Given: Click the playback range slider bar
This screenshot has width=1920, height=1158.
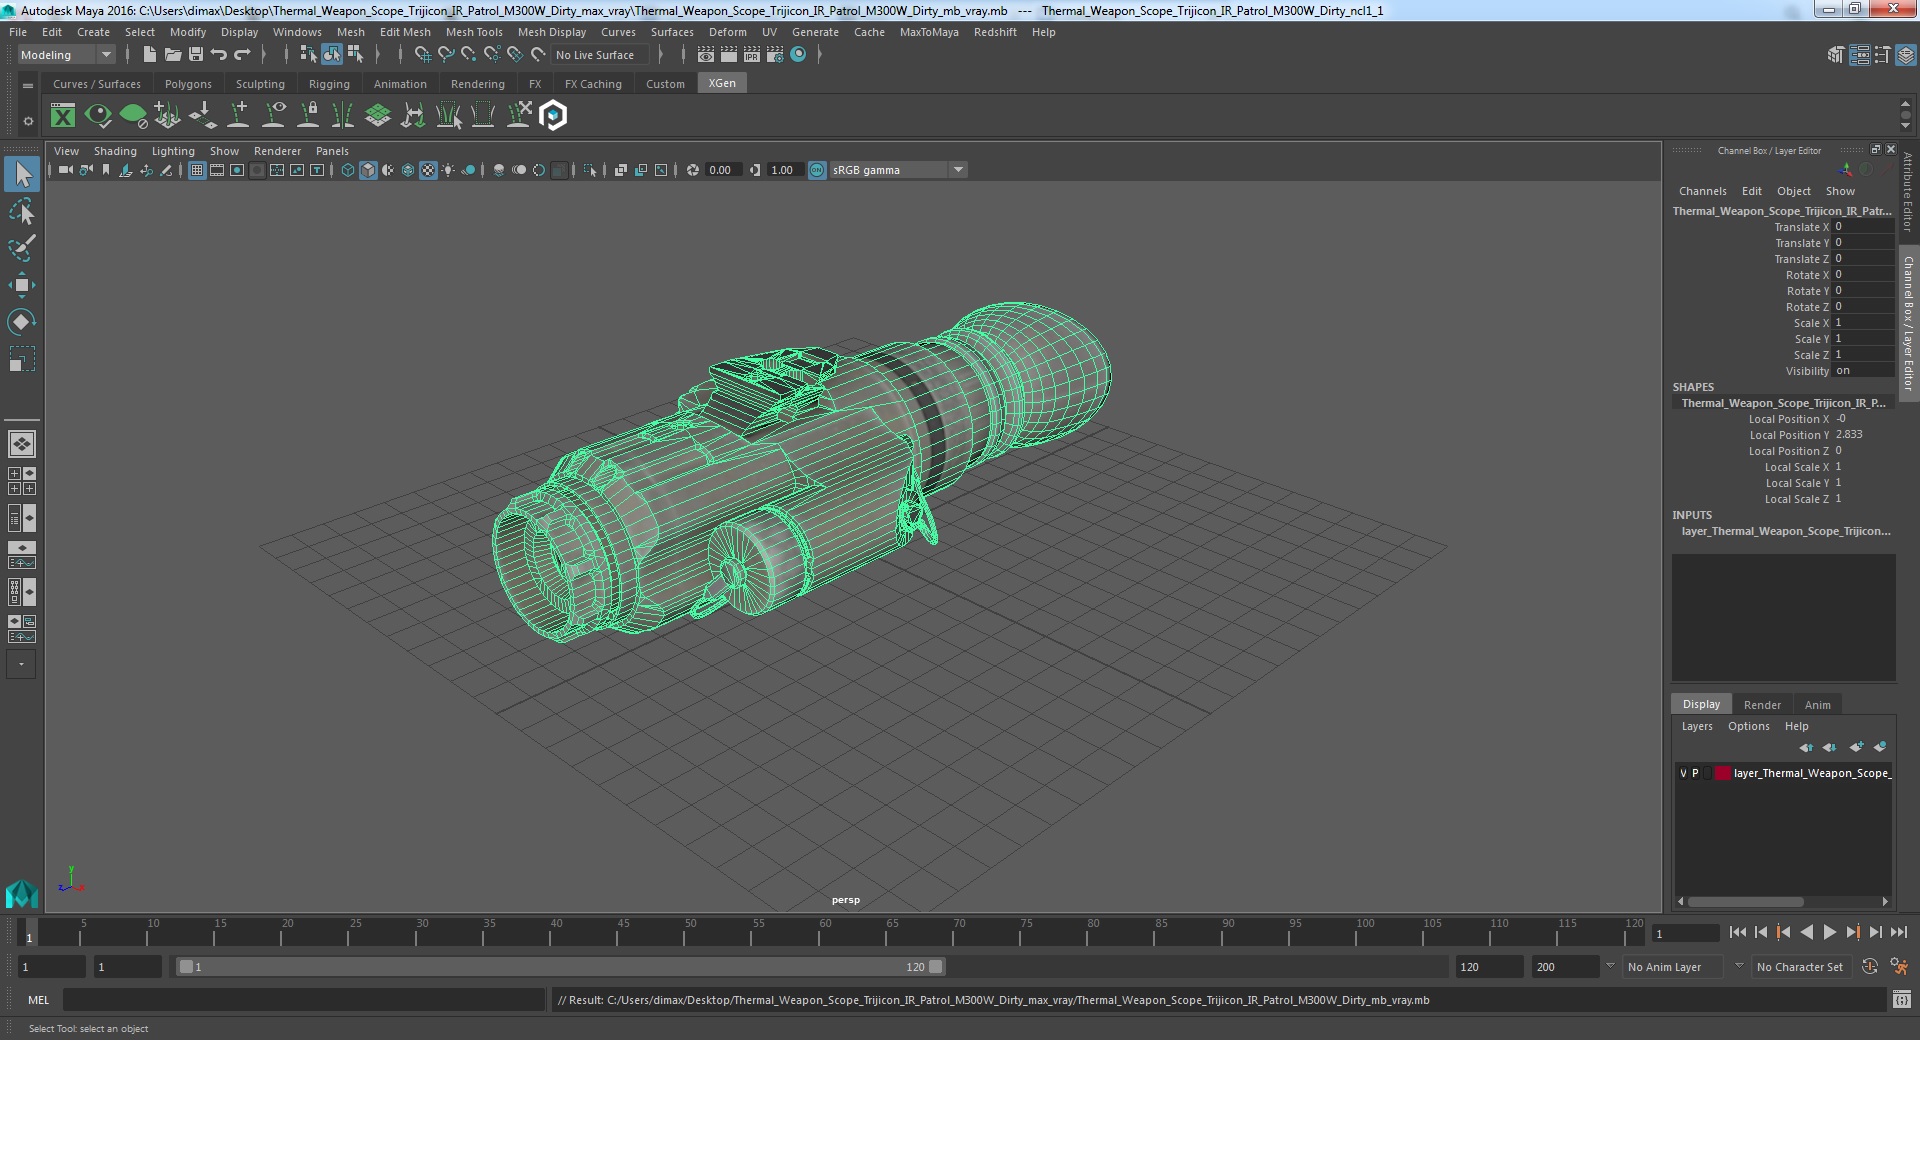Looking at the screenshot, I should pyautogui.click(x=560, y=967).
